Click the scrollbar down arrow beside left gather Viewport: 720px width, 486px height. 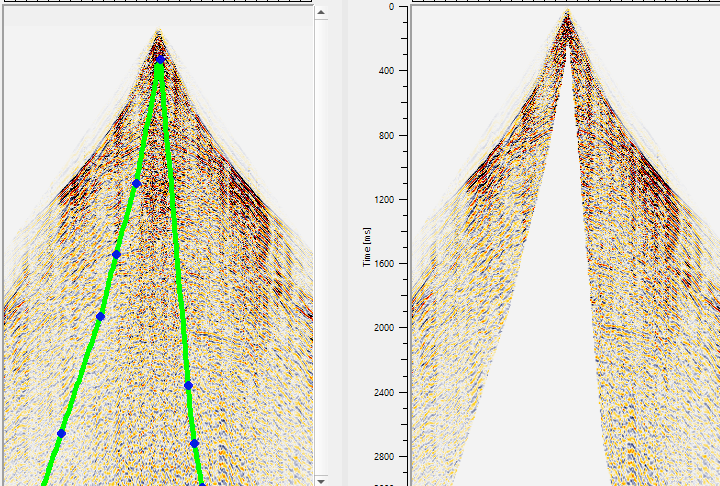pyautogui.click(x=321, y=480)
